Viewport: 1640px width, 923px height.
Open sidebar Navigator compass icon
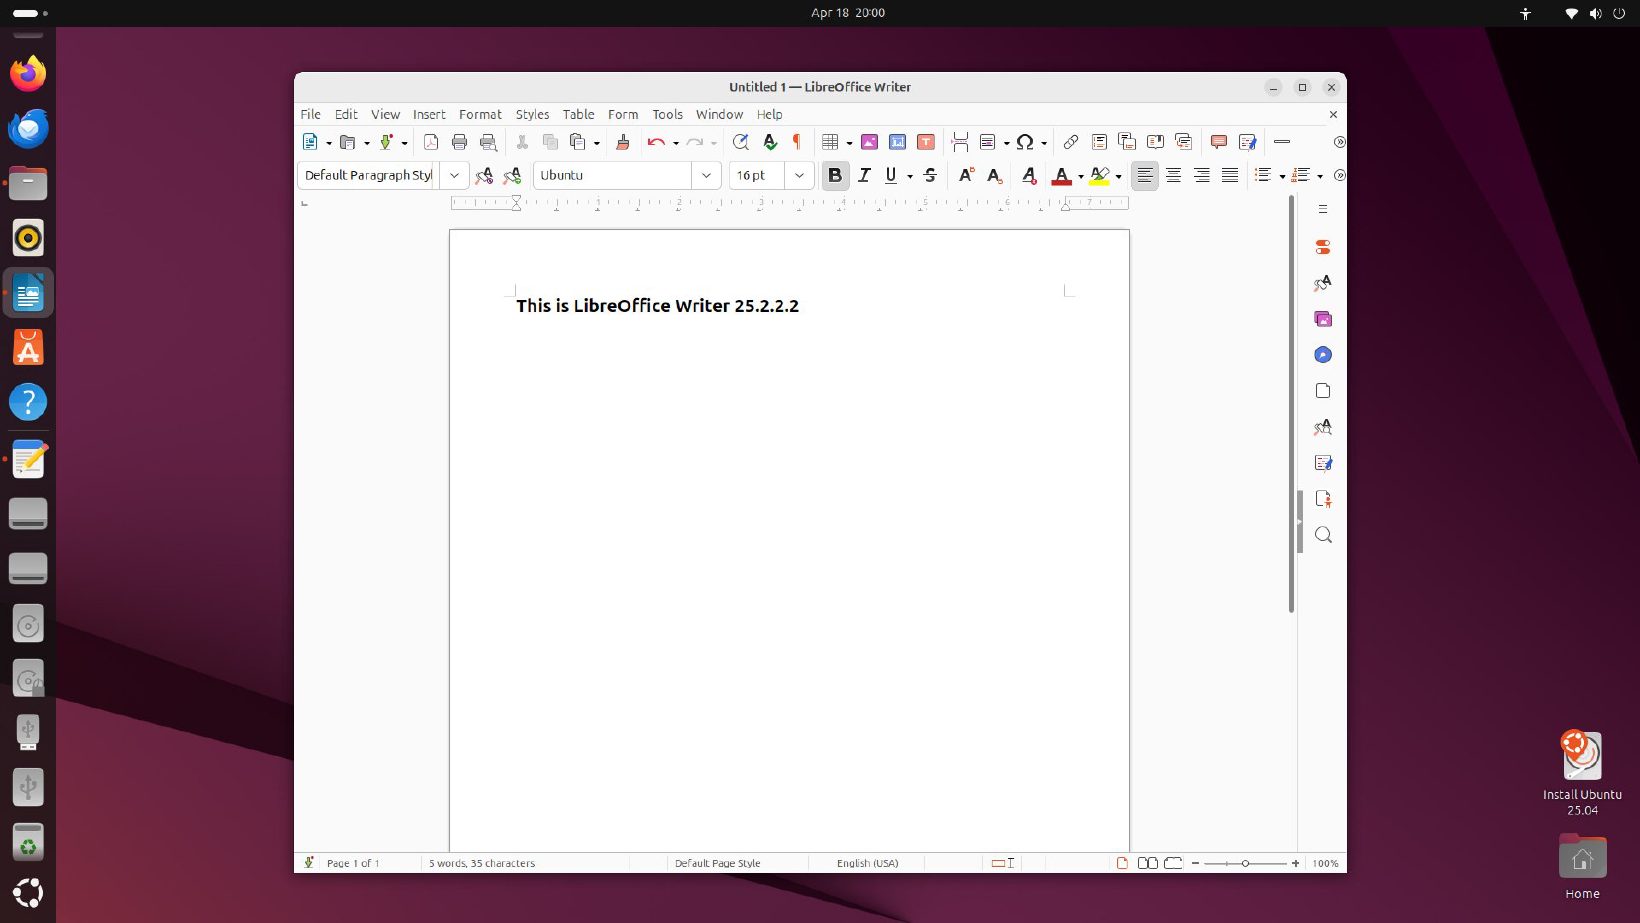point(1323,355)
